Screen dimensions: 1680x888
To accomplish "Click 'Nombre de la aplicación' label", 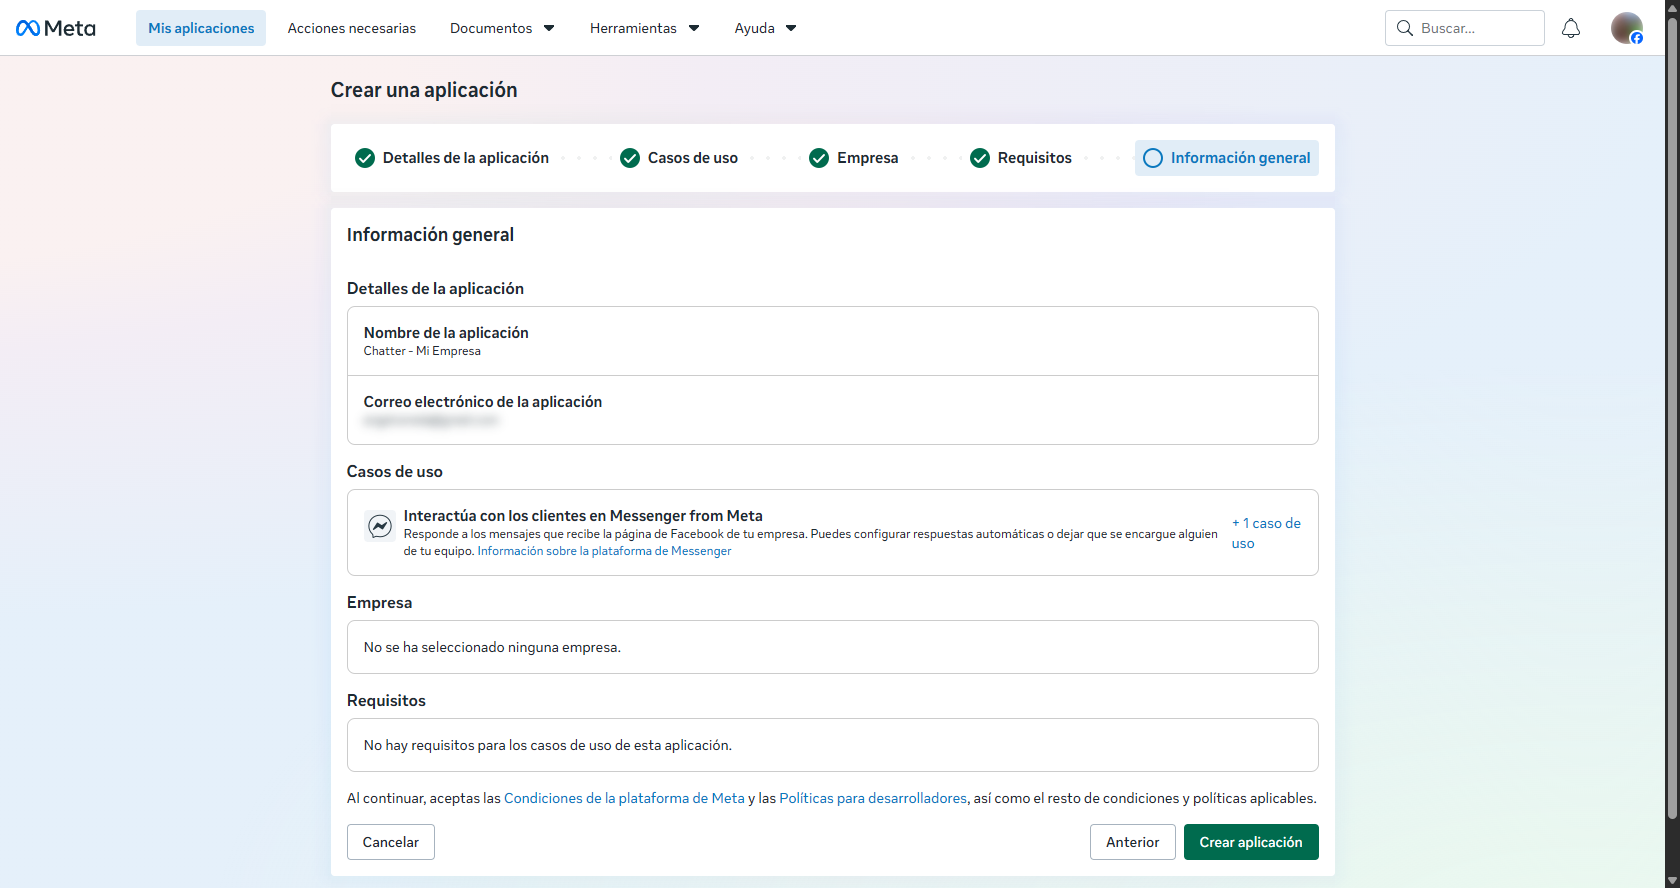I will point(446,333).
